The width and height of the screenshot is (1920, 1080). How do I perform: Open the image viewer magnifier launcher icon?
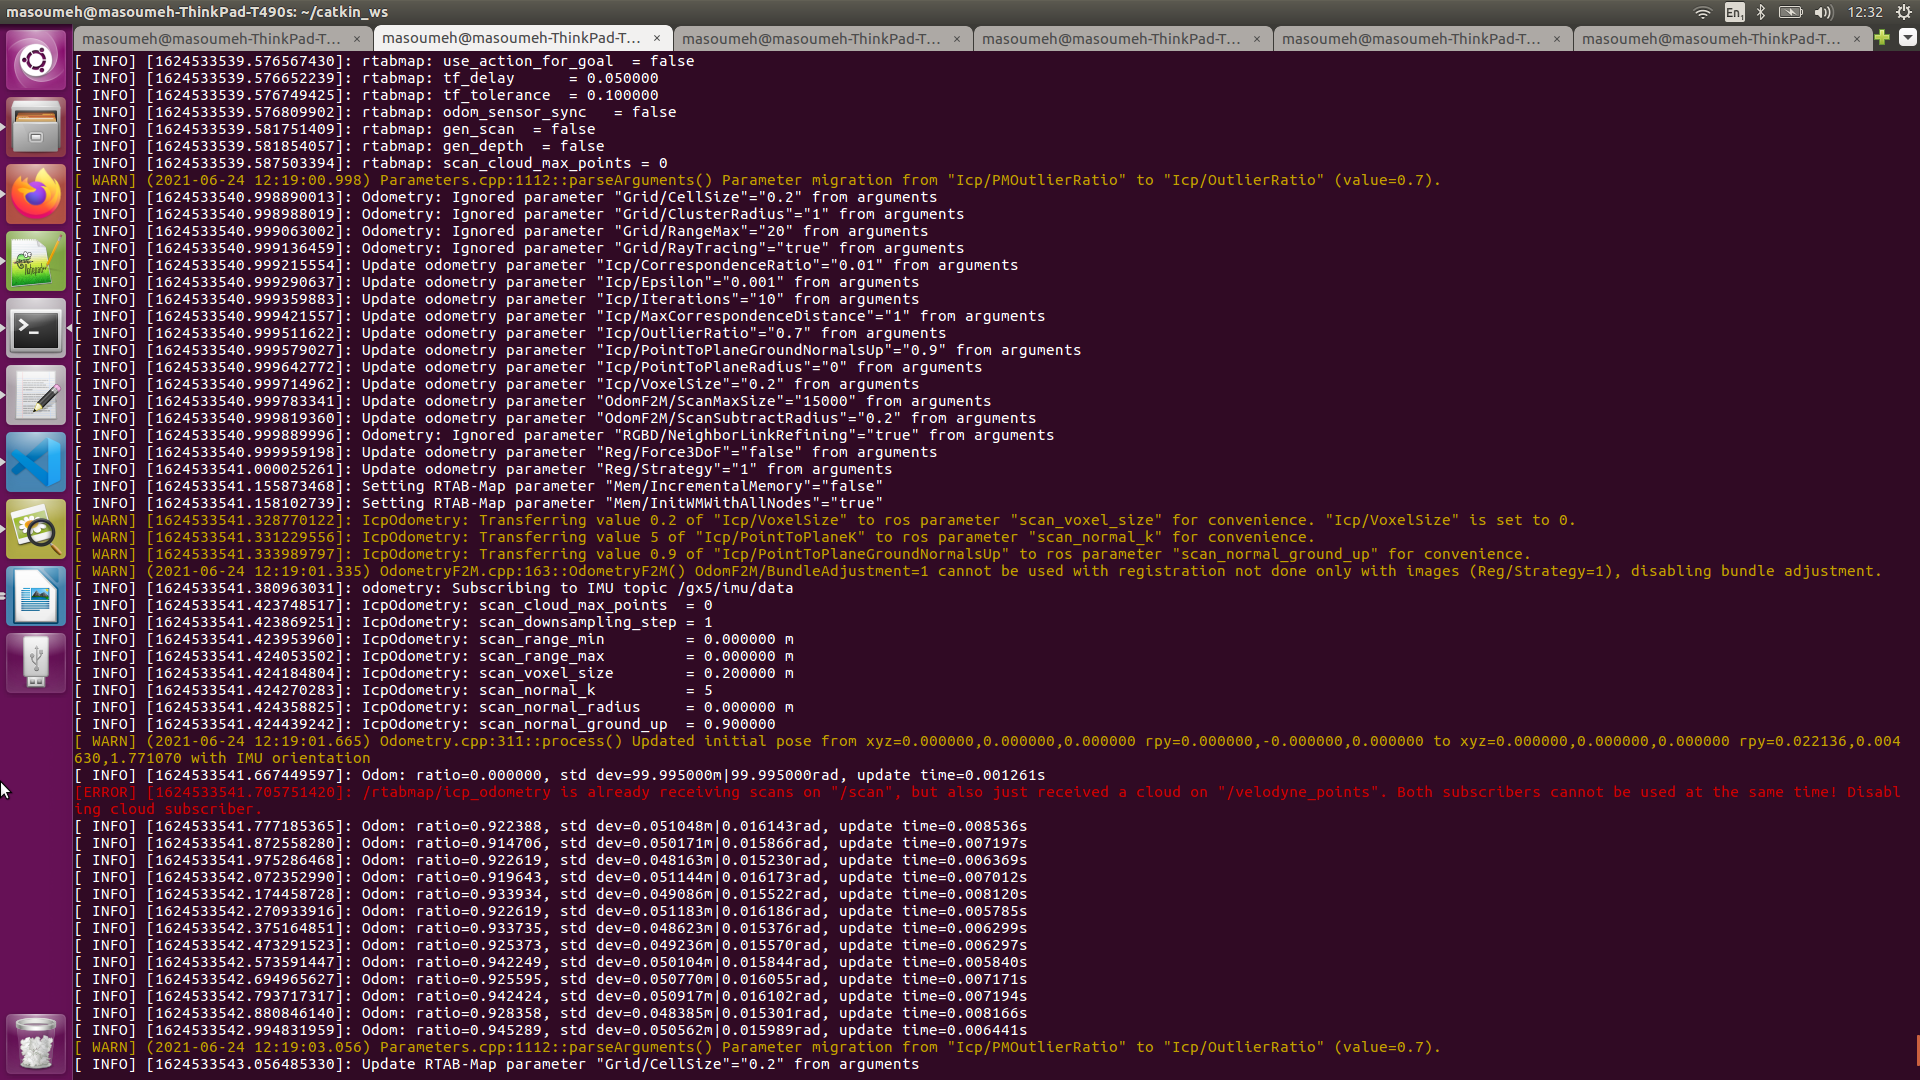point(36,529)
